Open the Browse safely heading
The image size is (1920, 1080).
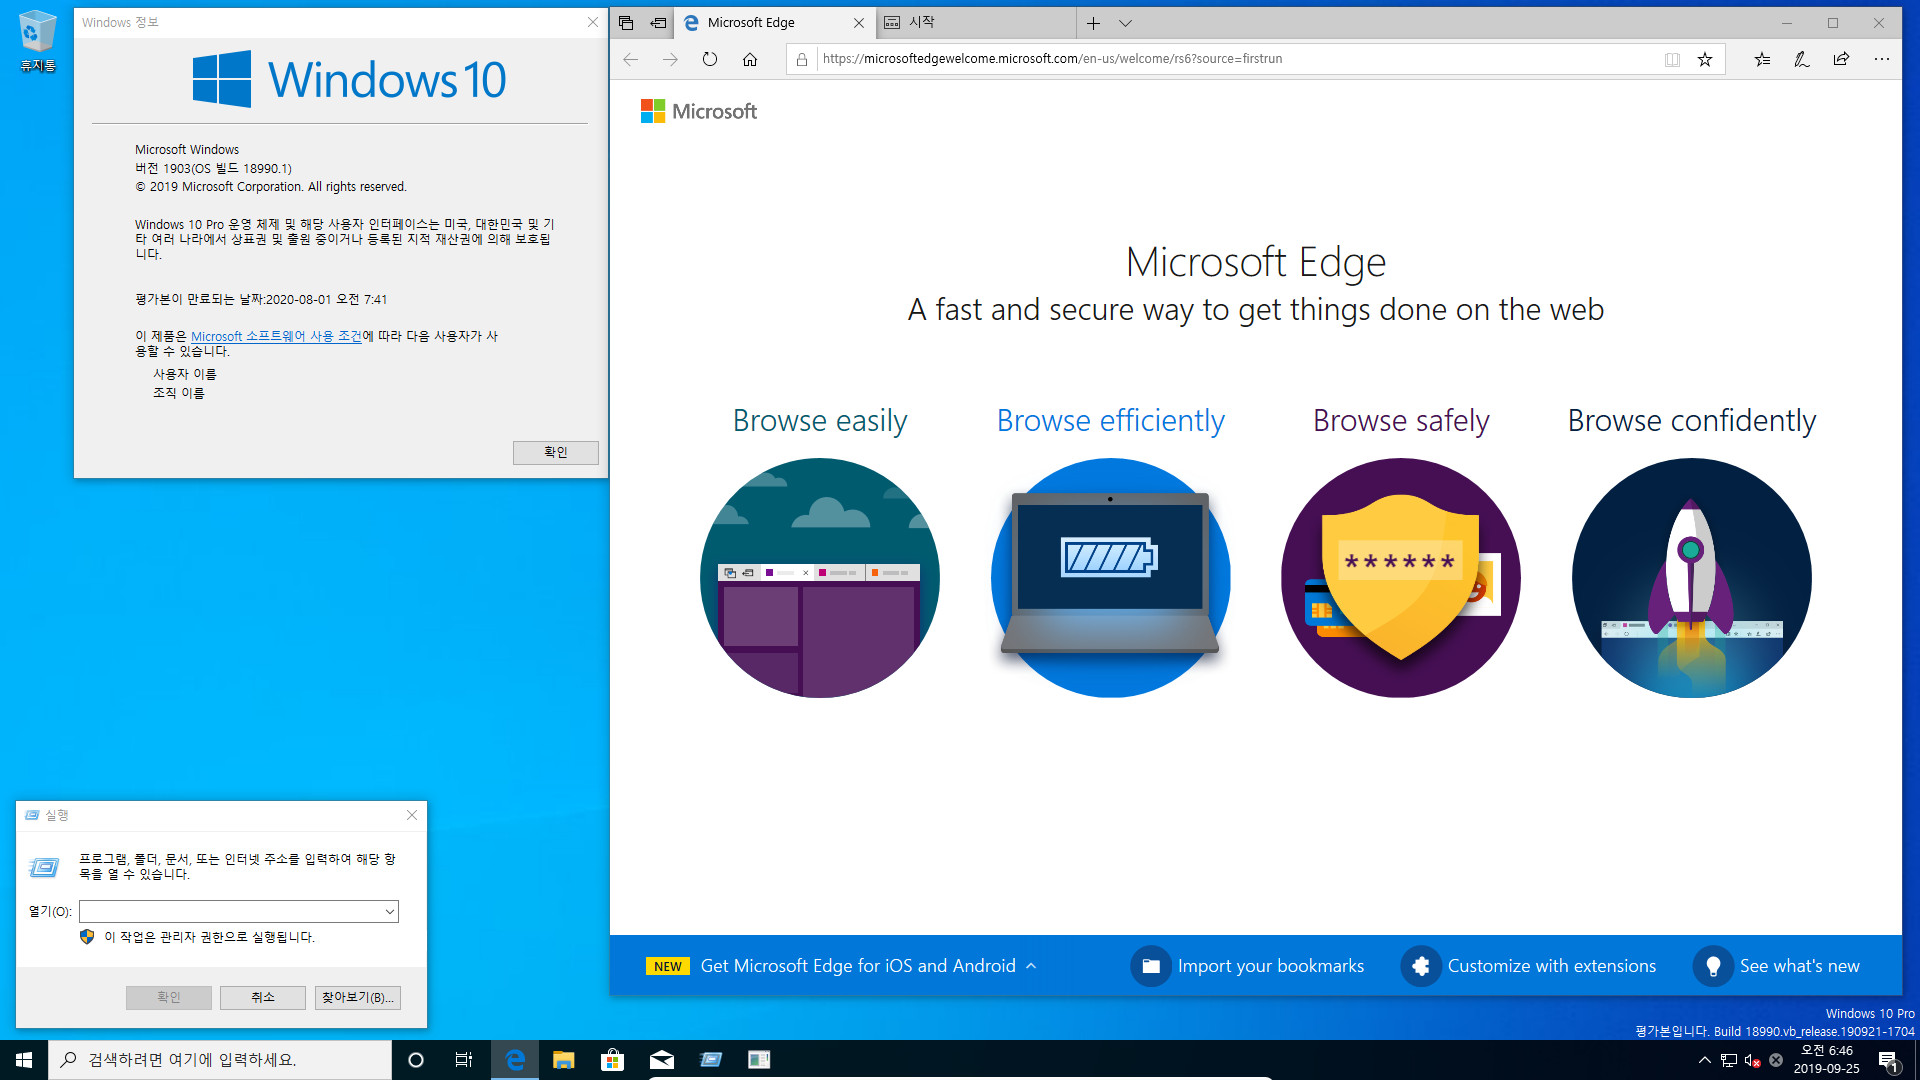coord(1401,421)
